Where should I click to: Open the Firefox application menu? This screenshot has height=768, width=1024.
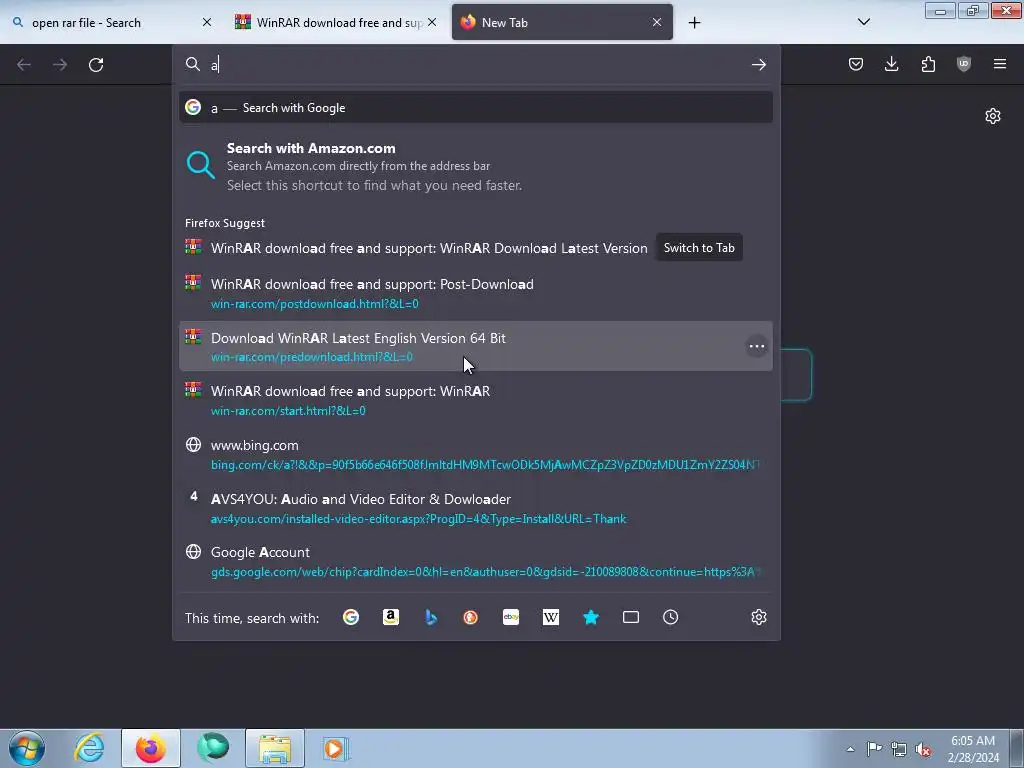point(1000,64)
